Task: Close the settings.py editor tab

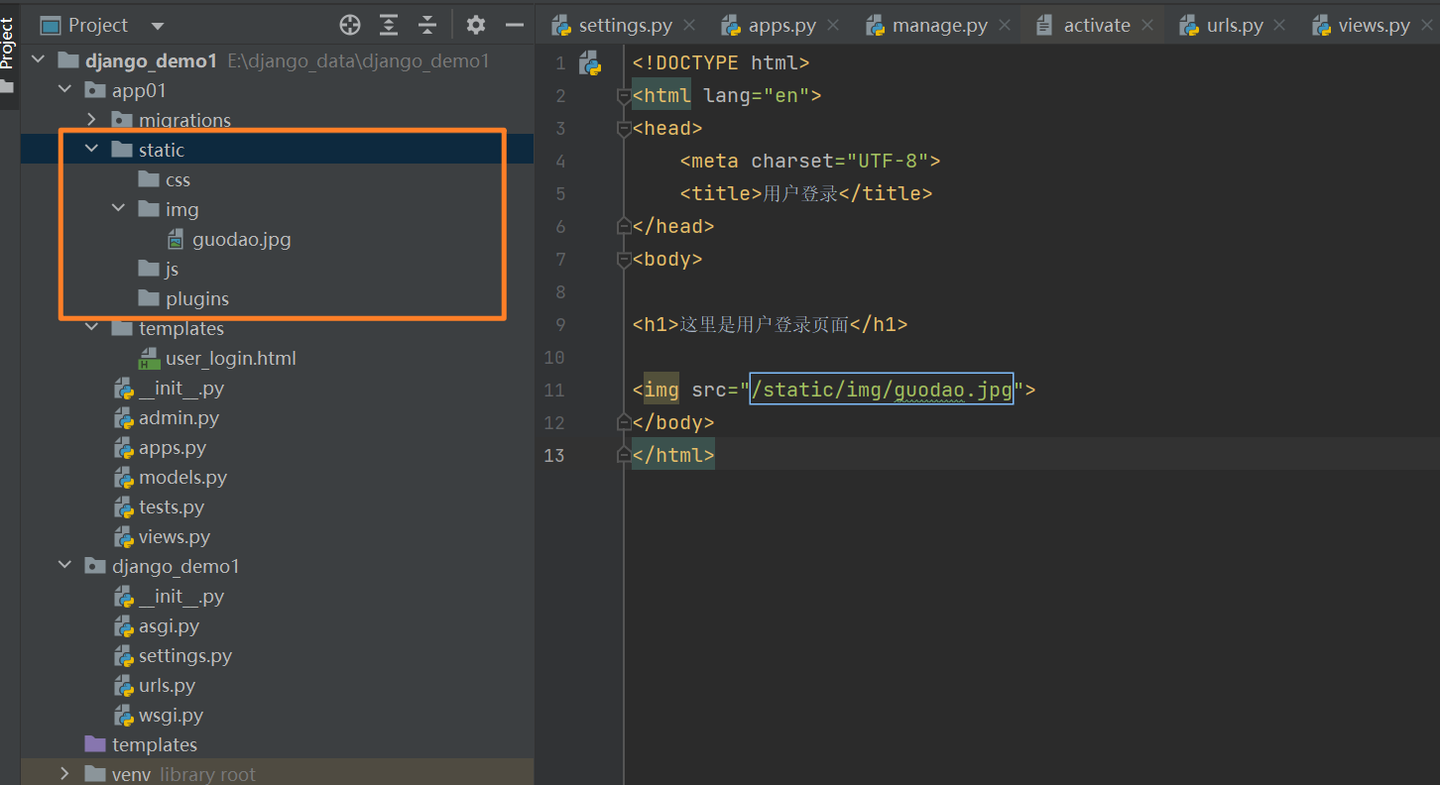Action: [689, 25]
